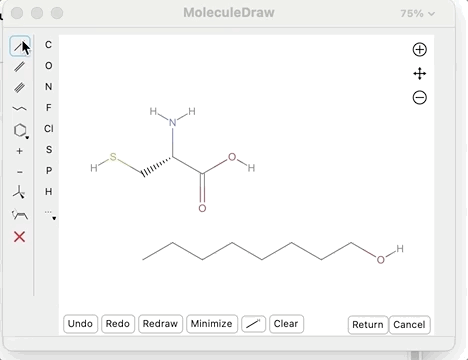Click the zoom in plus circle
Viewport: 468px width, 360px height.
pos(420,50)
